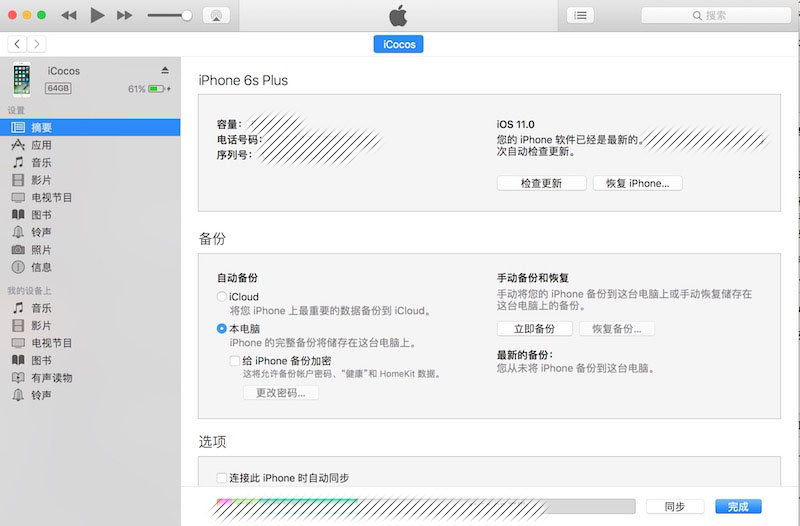Click the 检查更新 button

click(x=541, y=183)
